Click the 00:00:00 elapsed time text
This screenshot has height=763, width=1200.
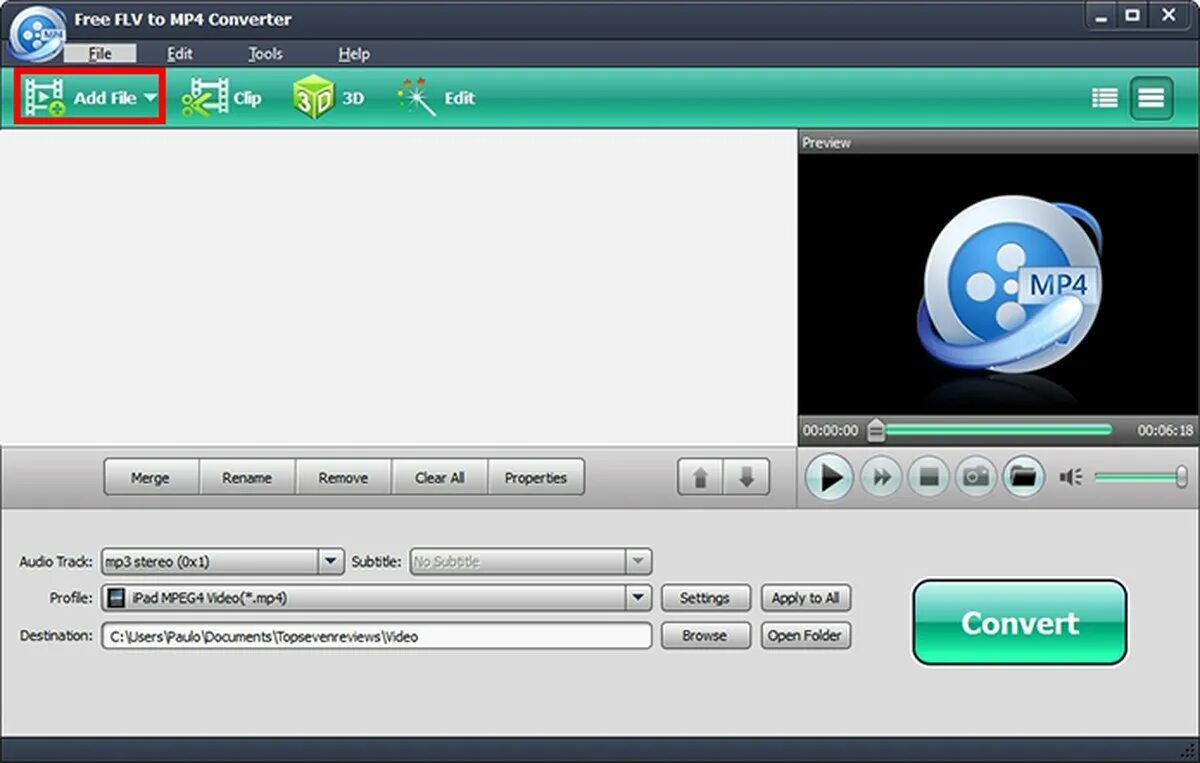[x=830, y=430]
